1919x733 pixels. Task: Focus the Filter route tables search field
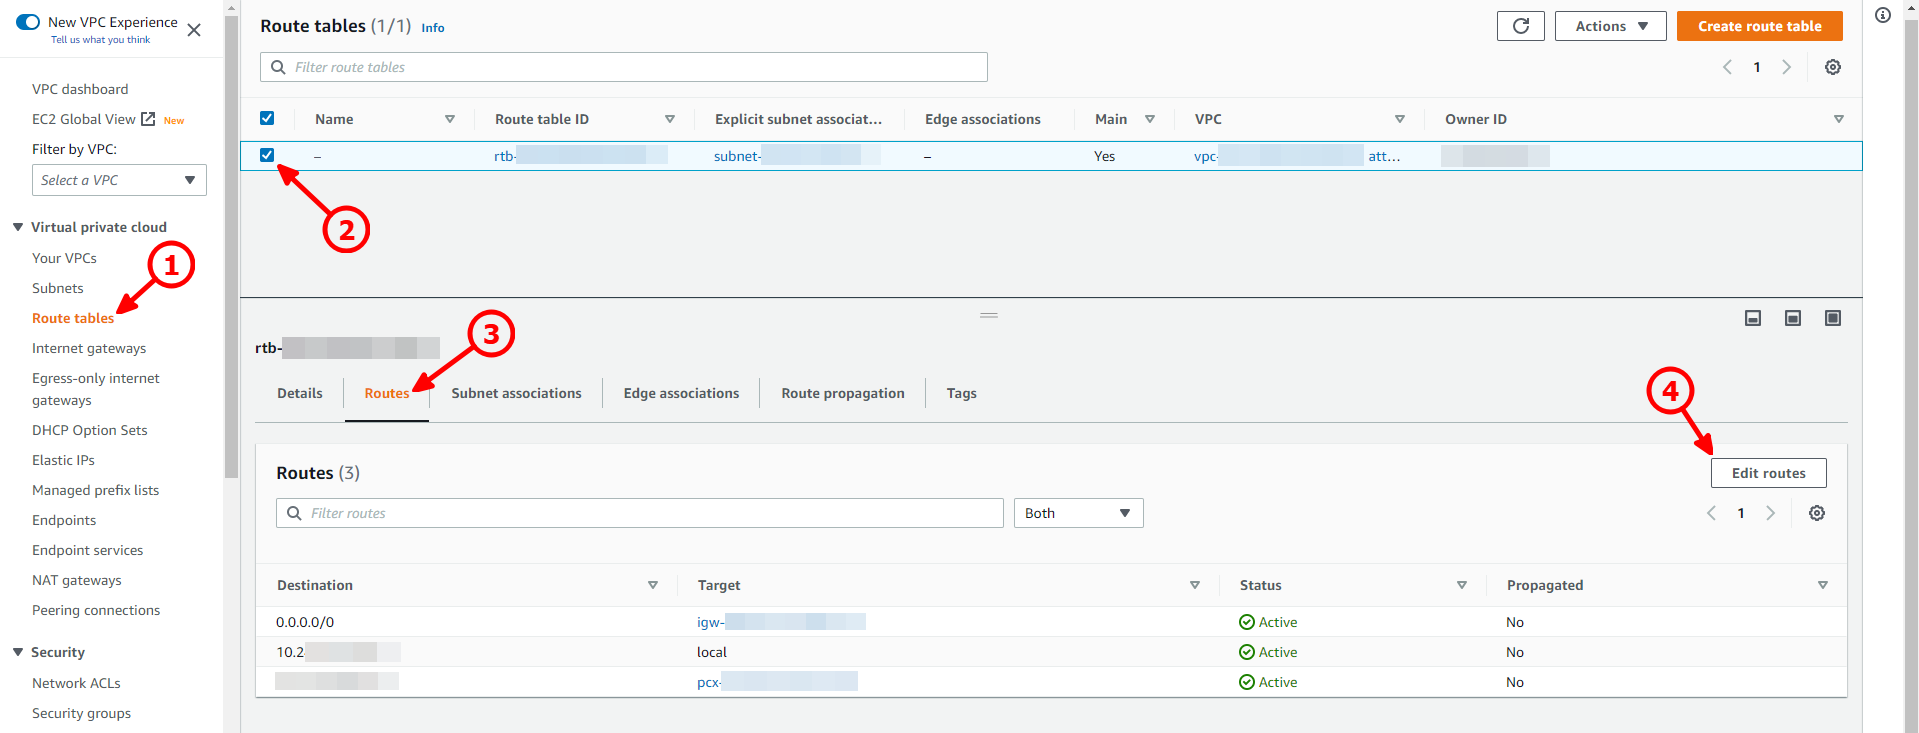(x=624, y=67)
